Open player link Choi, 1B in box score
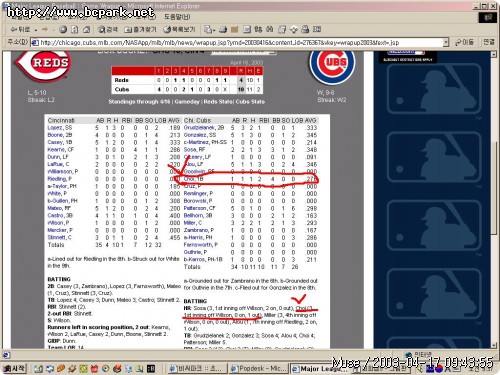 coord(193,179)
